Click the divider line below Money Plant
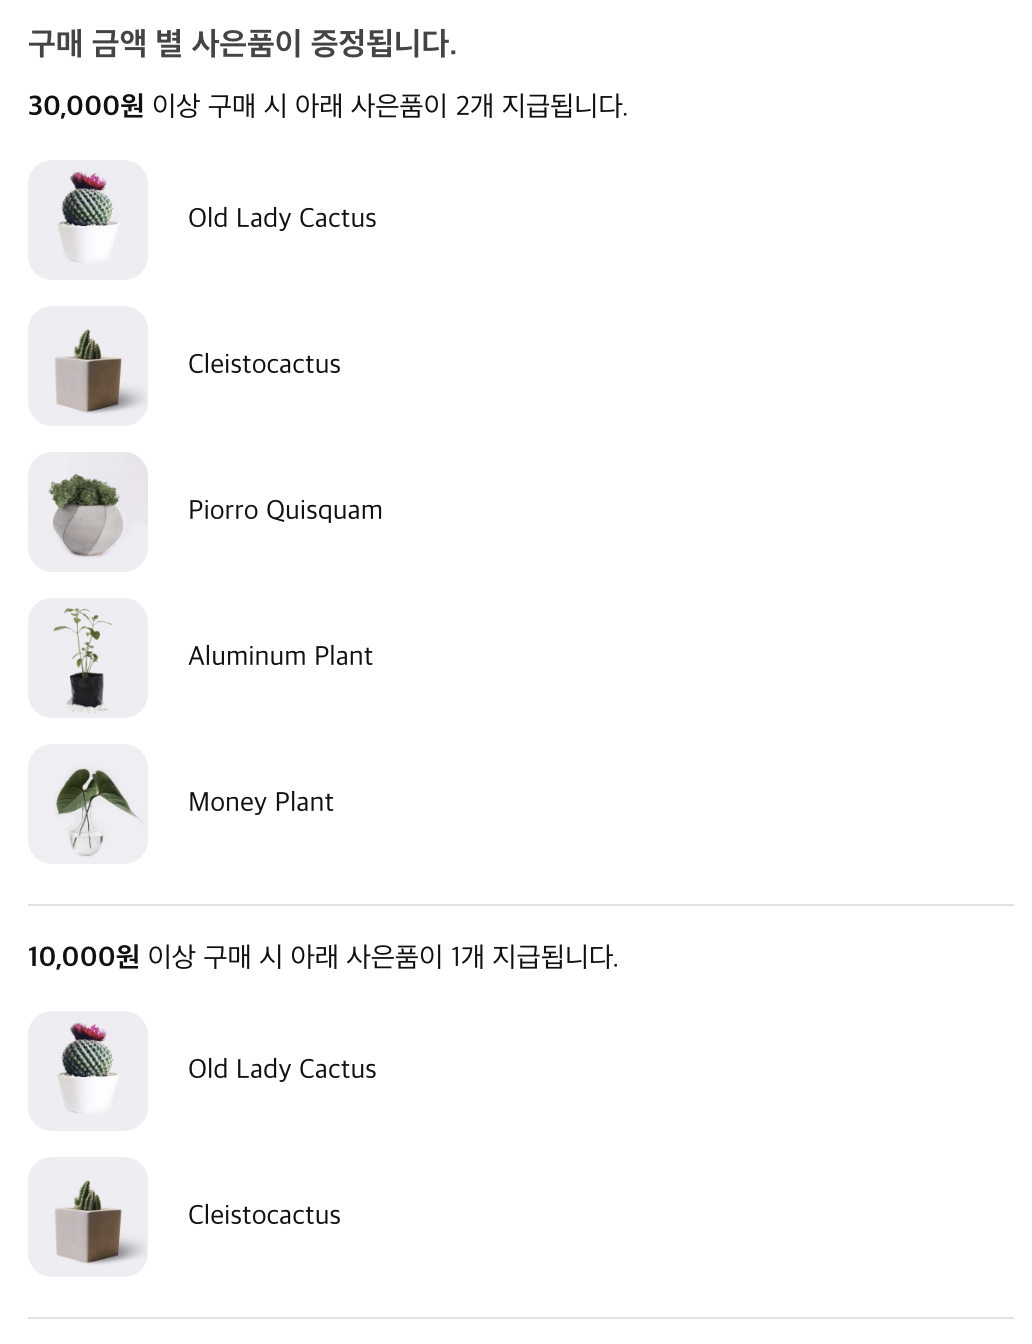Viewport: 1032px width, 1344px height. (x=521, y=905)
